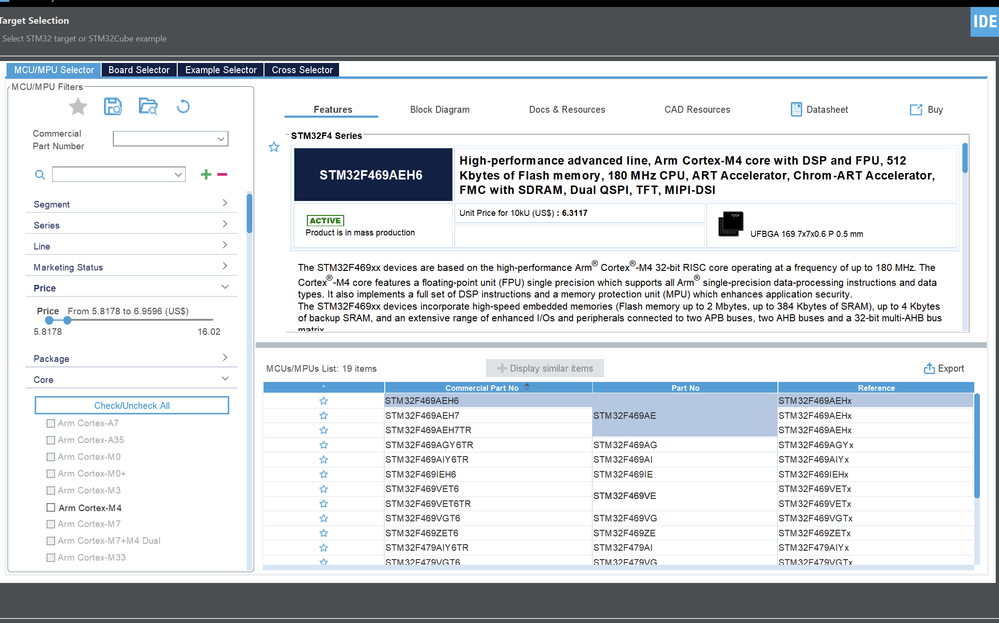Image resolution: width=999 pixels, height=623 pixels.
Task: Reset all filters refresh icon
Action: [183, 106]
